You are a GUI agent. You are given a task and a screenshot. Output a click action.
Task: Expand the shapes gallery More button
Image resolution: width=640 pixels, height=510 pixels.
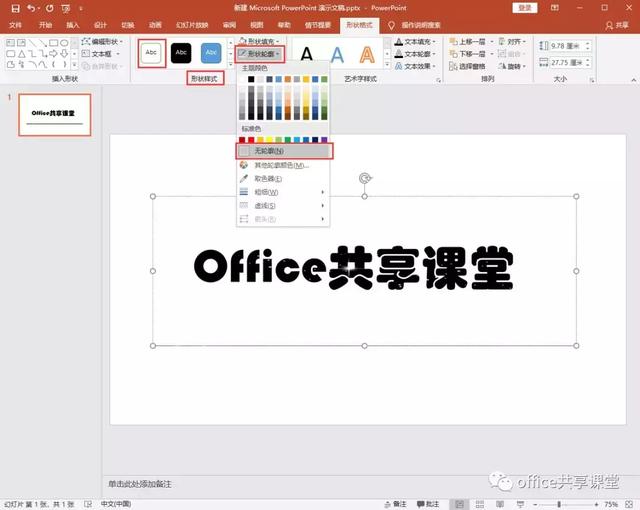point(74,64)
